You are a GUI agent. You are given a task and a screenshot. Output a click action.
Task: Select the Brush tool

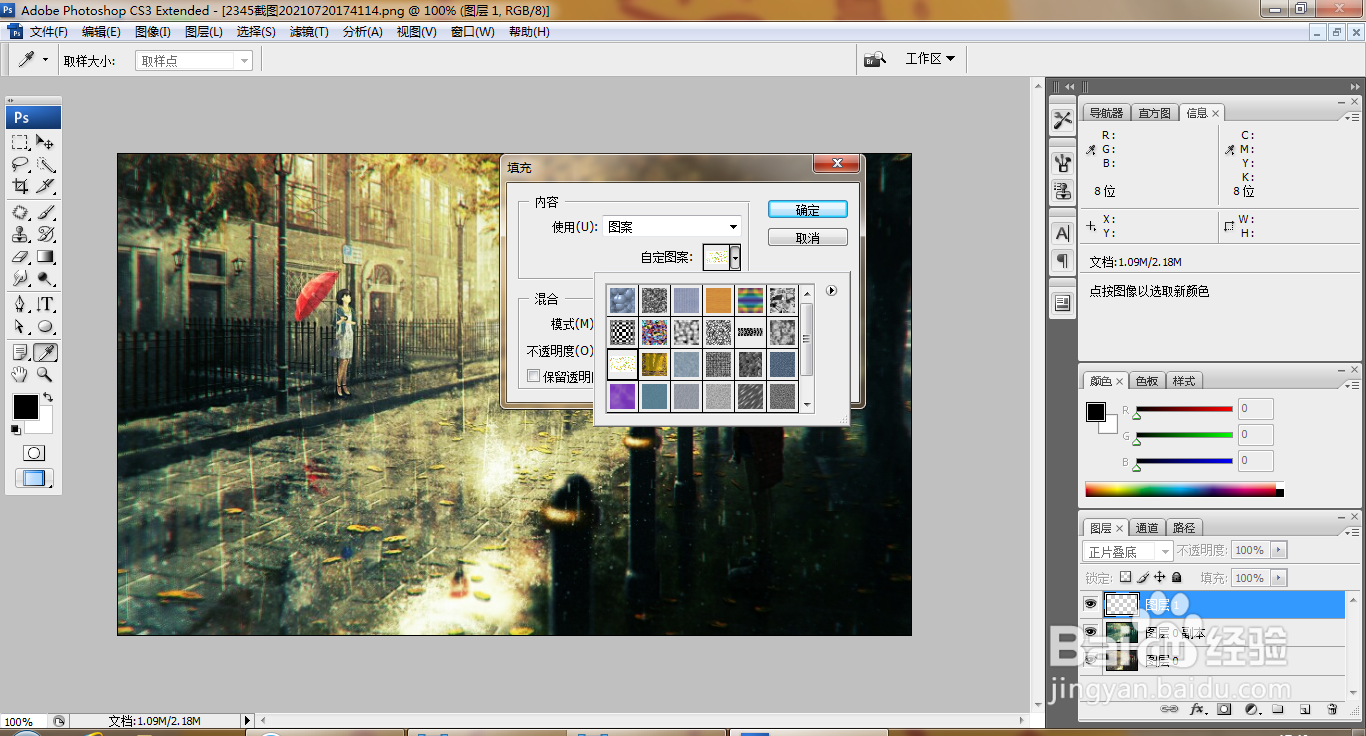point(46,212)
